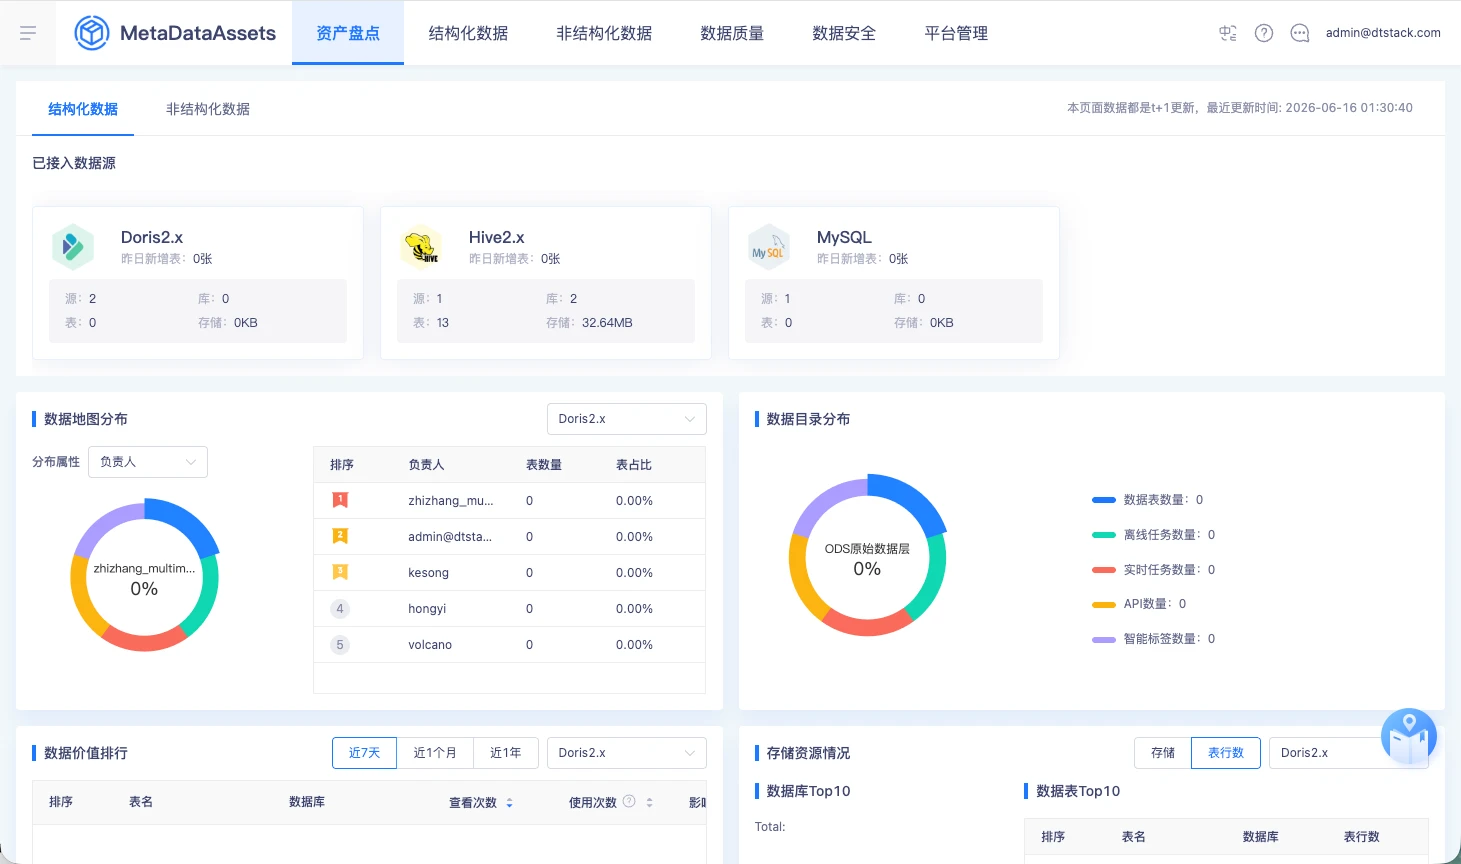This screenshot has width=1461, height=864.
Task: Click the Hive2.x bee icon
Action: point(421,246)
